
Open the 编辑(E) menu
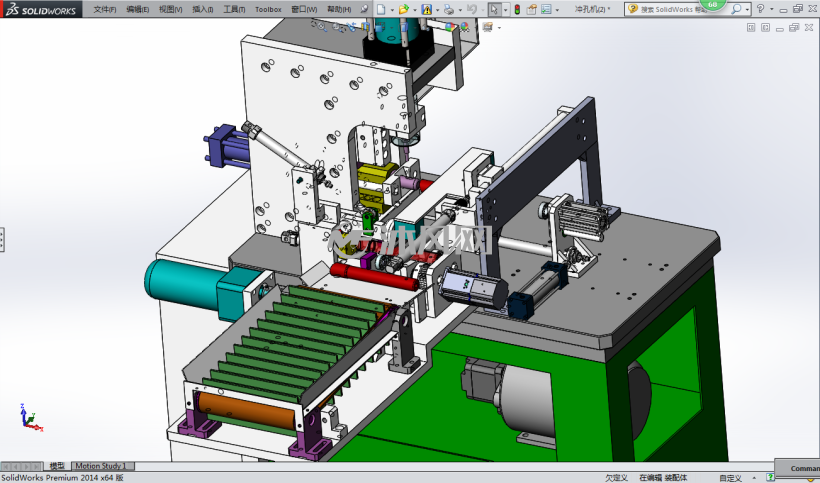[138, 9]
